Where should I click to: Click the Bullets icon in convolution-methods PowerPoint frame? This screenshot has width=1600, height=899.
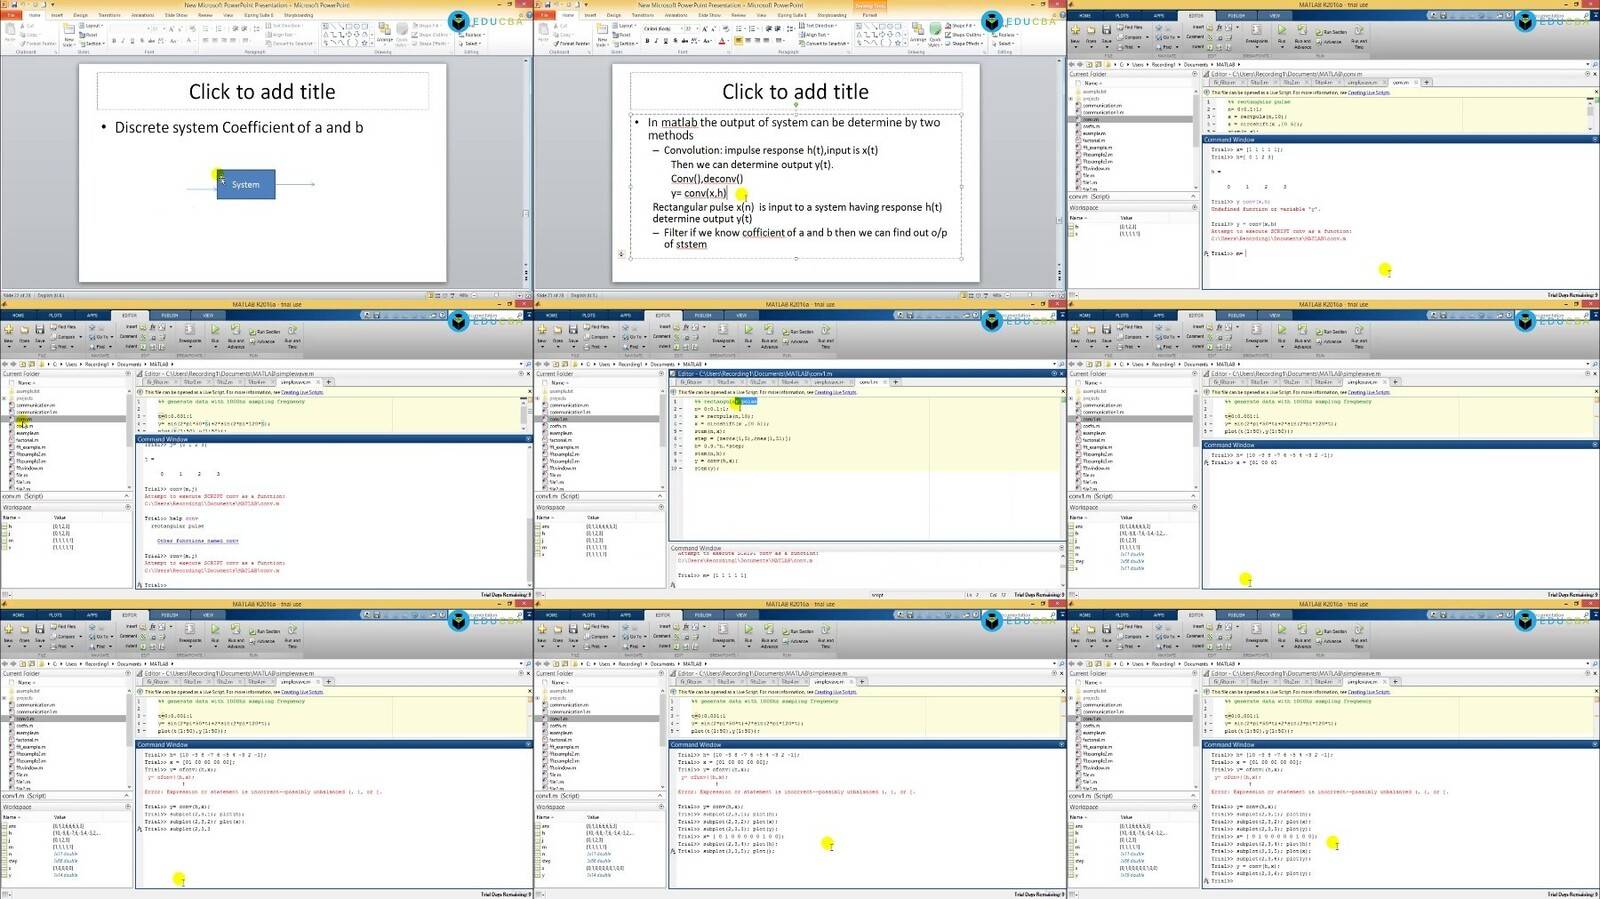click(739, 29)
